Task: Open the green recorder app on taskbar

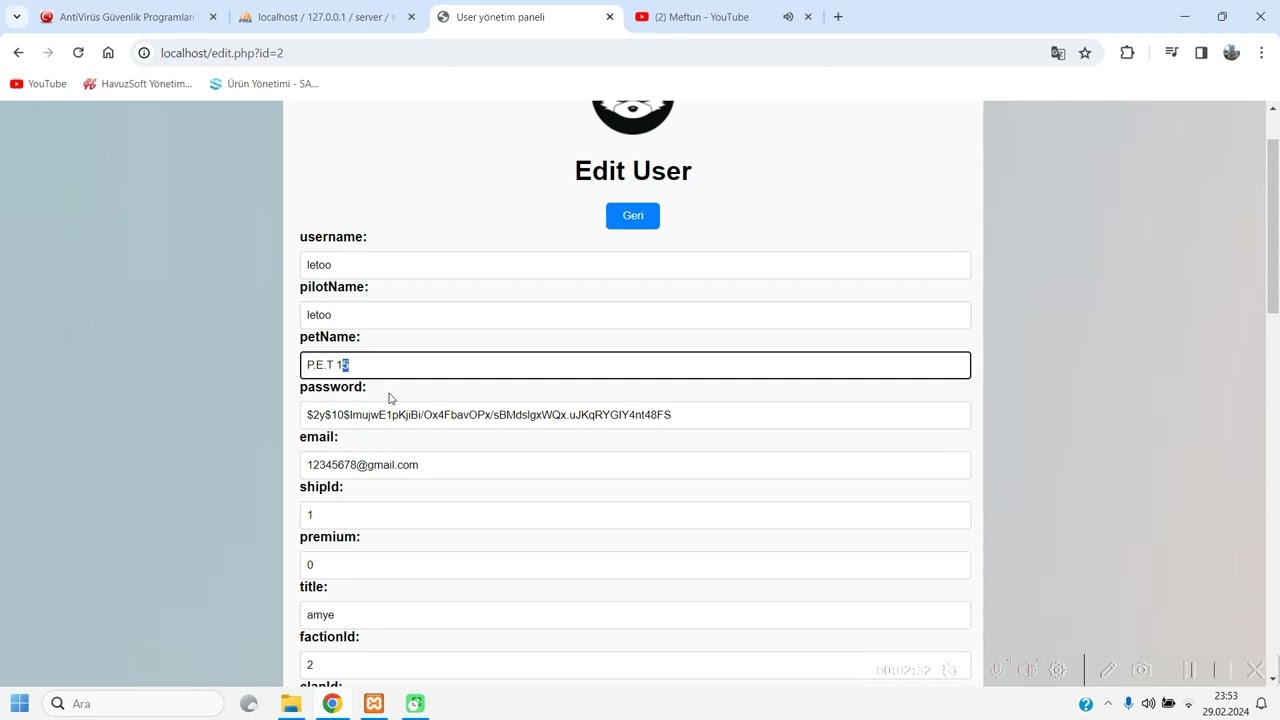Action: pyautogui.click(x=415, y=704)
